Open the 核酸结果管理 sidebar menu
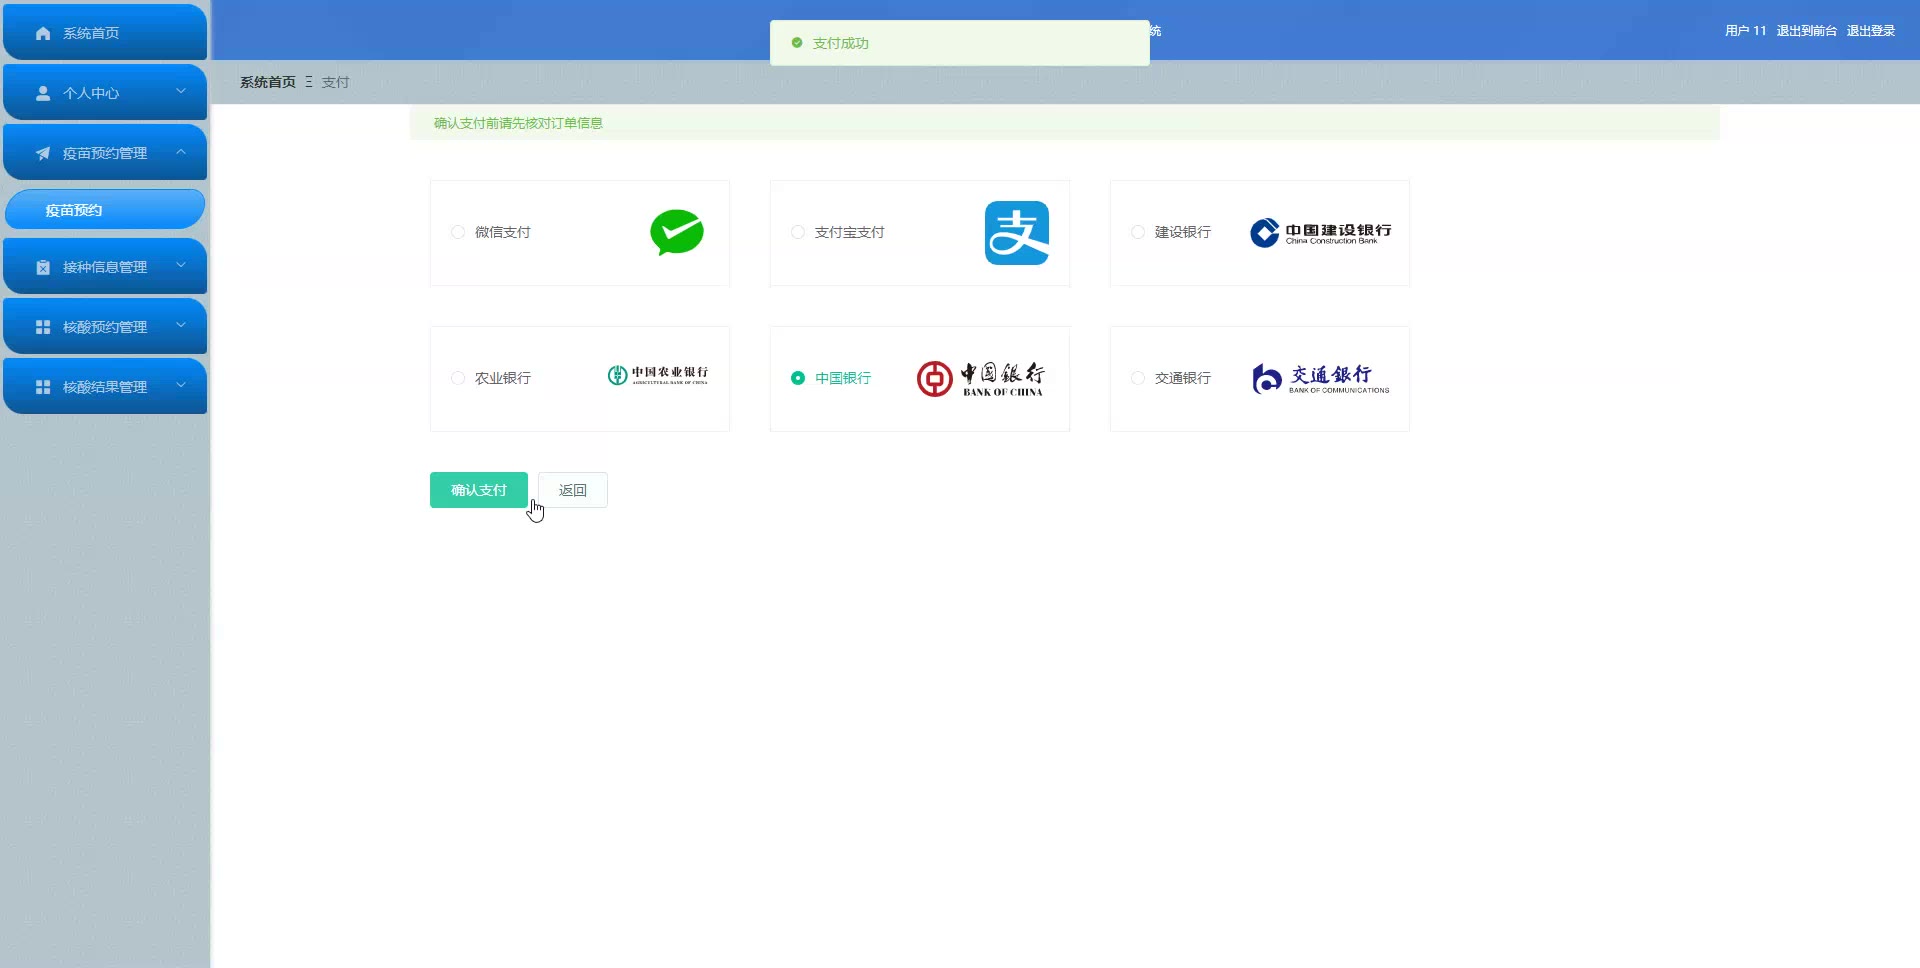 105,387
